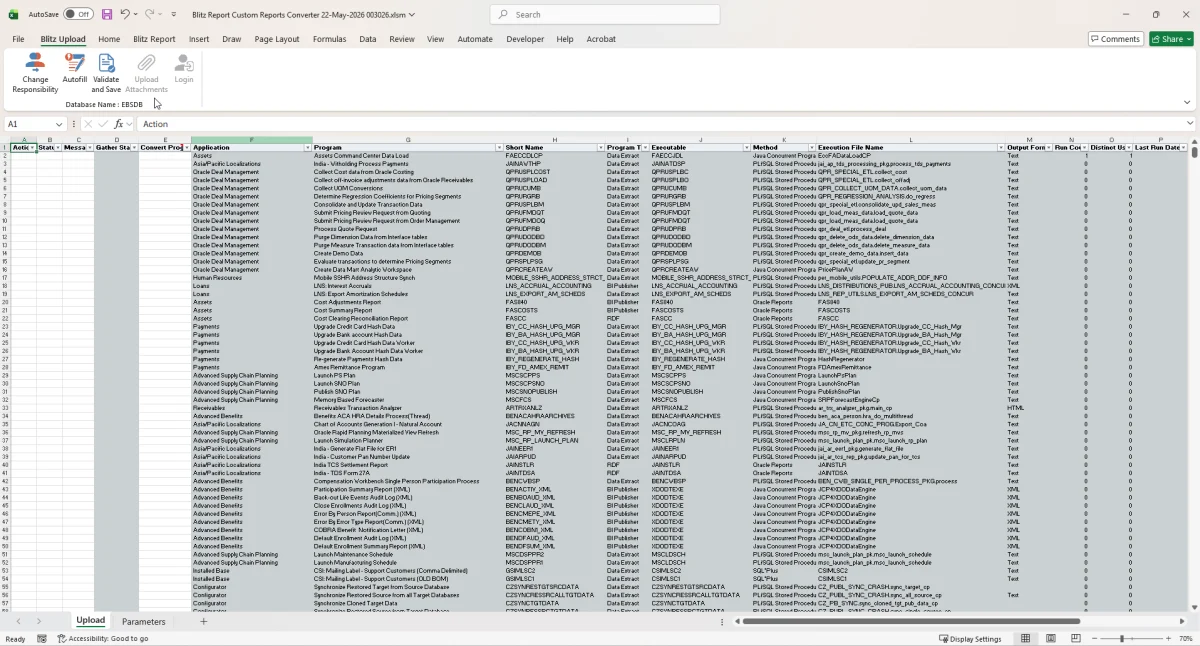Open the Acrobat ribbon tab

pyautogui.click(x=601, y=39)
